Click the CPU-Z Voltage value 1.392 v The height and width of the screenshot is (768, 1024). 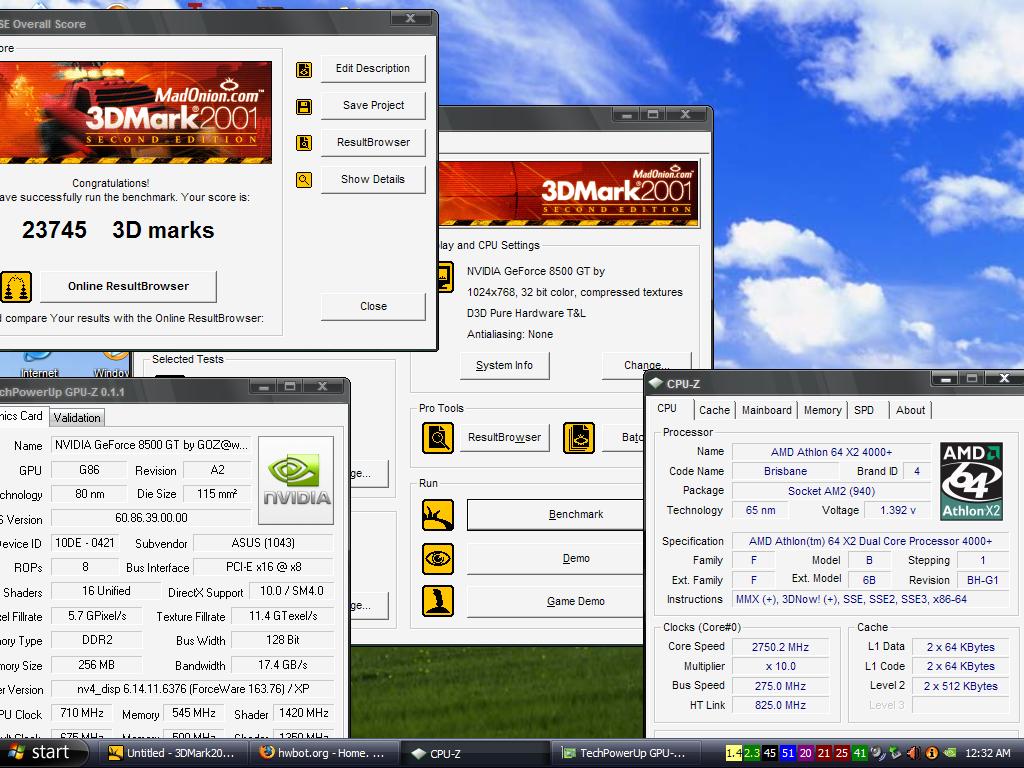[898, 510]
